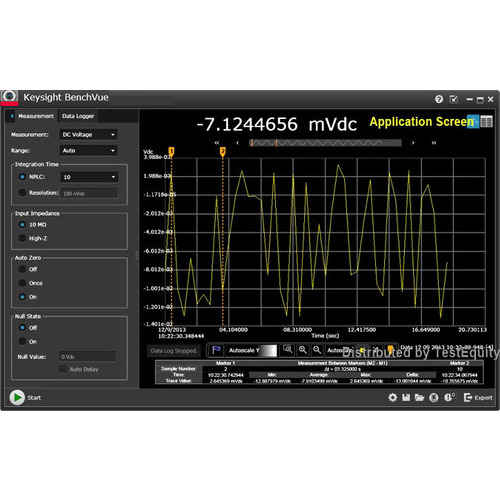Click the zoom out magnifier icon
This screenshot has height=500, width=500.
click(x=317, y=350)
